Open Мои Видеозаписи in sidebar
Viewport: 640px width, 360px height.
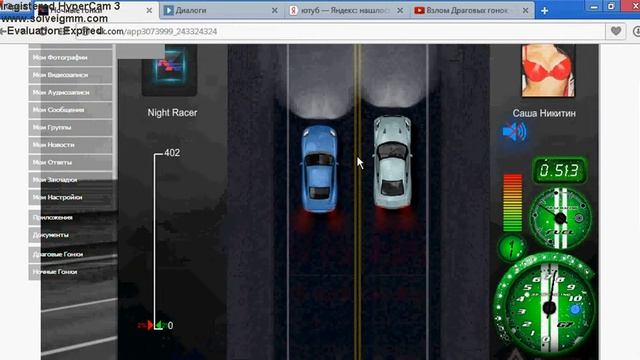point(71,75)
